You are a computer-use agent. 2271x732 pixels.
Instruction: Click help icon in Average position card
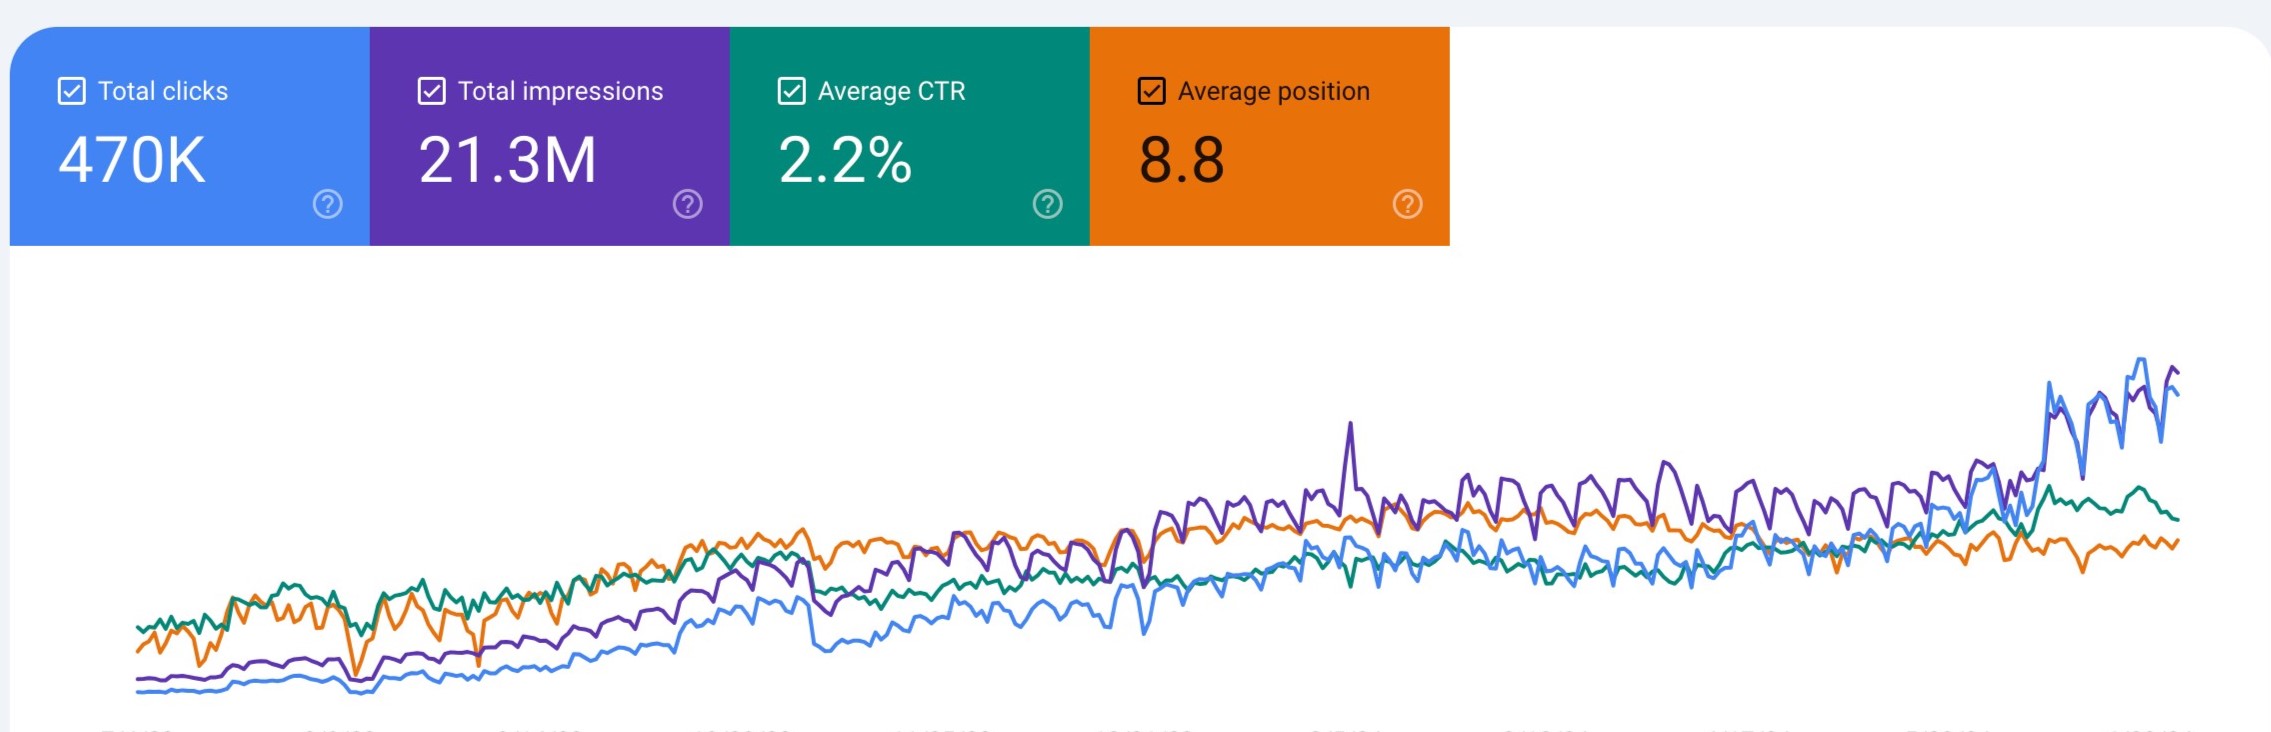point(1407,204)
